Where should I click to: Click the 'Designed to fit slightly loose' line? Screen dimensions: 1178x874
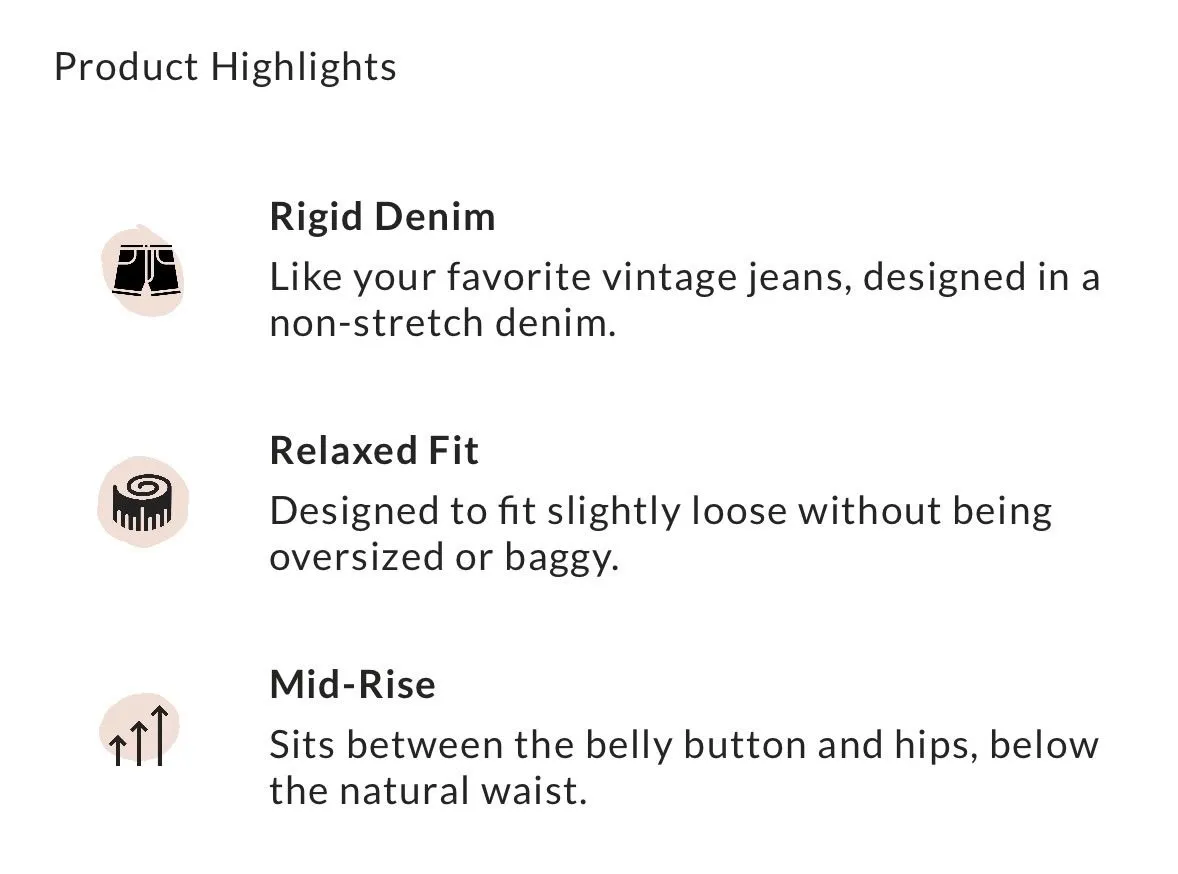click(x=660, y=512)
